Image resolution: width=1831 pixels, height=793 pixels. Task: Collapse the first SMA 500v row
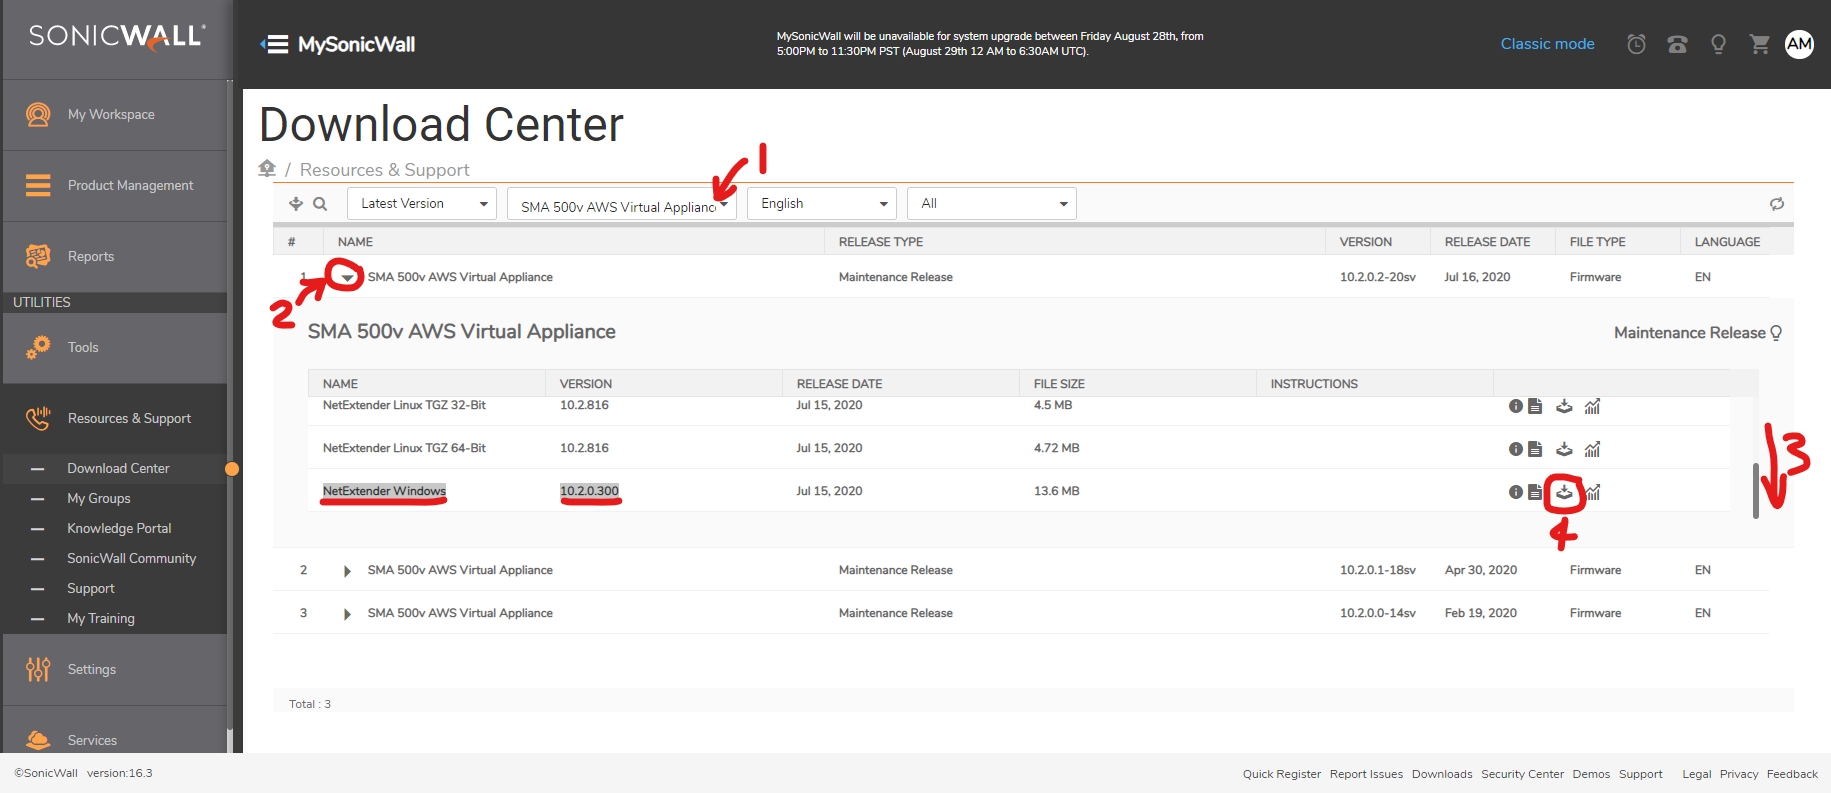pos(347,277)
